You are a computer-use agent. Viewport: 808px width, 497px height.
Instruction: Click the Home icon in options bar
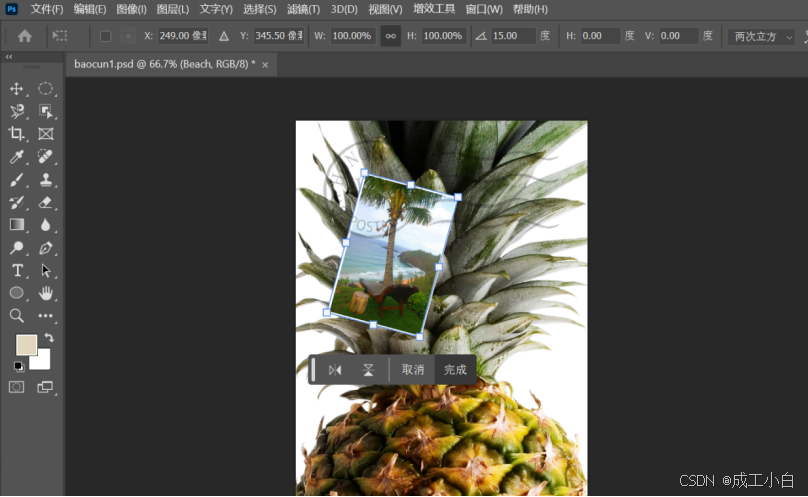[24, 36]
